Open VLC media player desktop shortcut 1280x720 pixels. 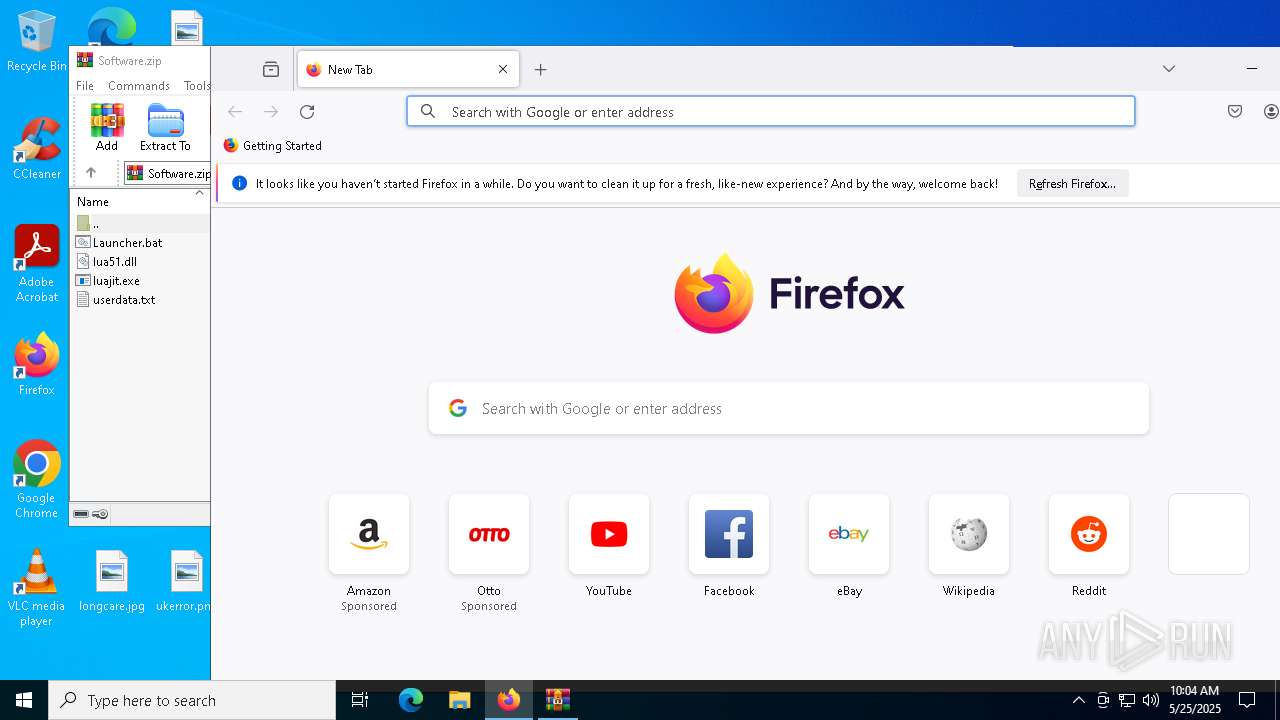36,588
